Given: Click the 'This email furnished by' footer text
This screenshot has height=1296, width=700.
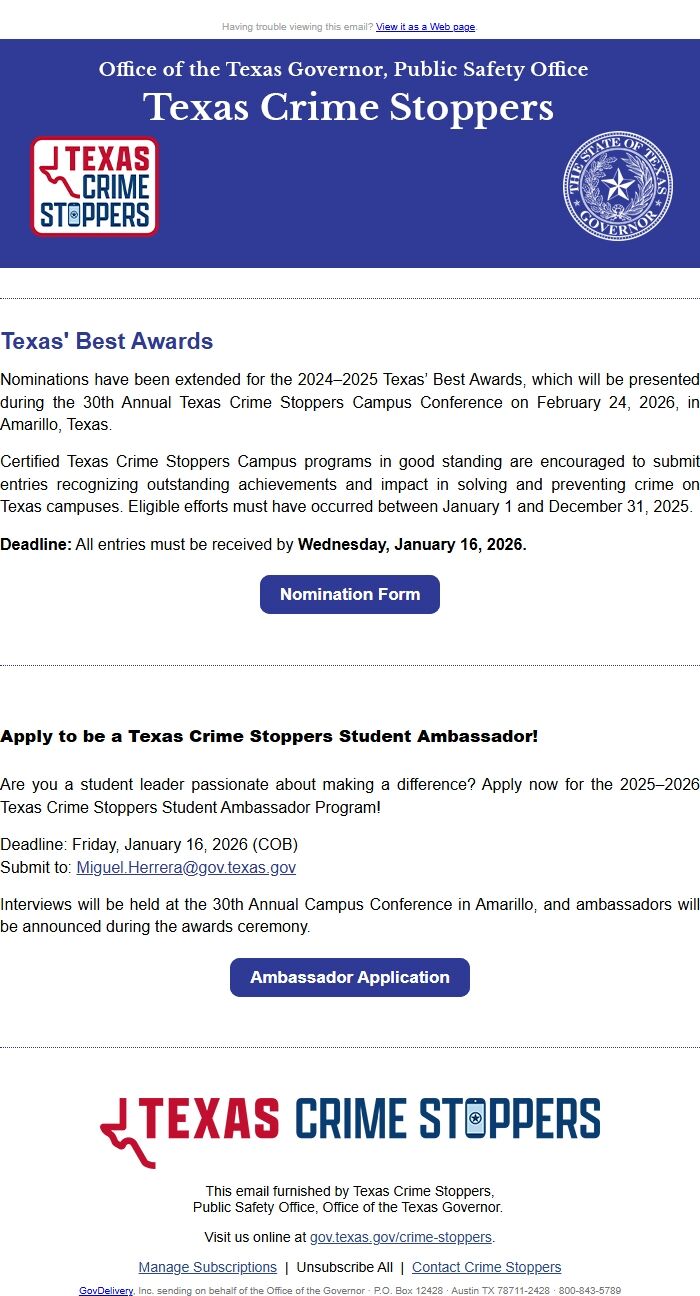Looking at the screenshot, I should click(349, 1191).
